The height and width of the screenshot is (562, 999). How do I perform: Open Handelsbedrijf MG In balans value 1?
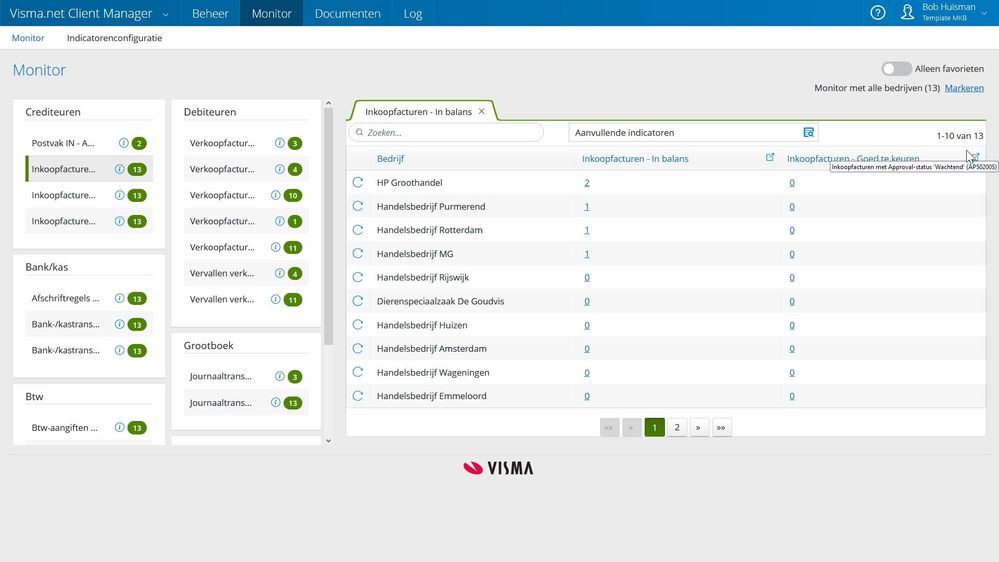587,254
